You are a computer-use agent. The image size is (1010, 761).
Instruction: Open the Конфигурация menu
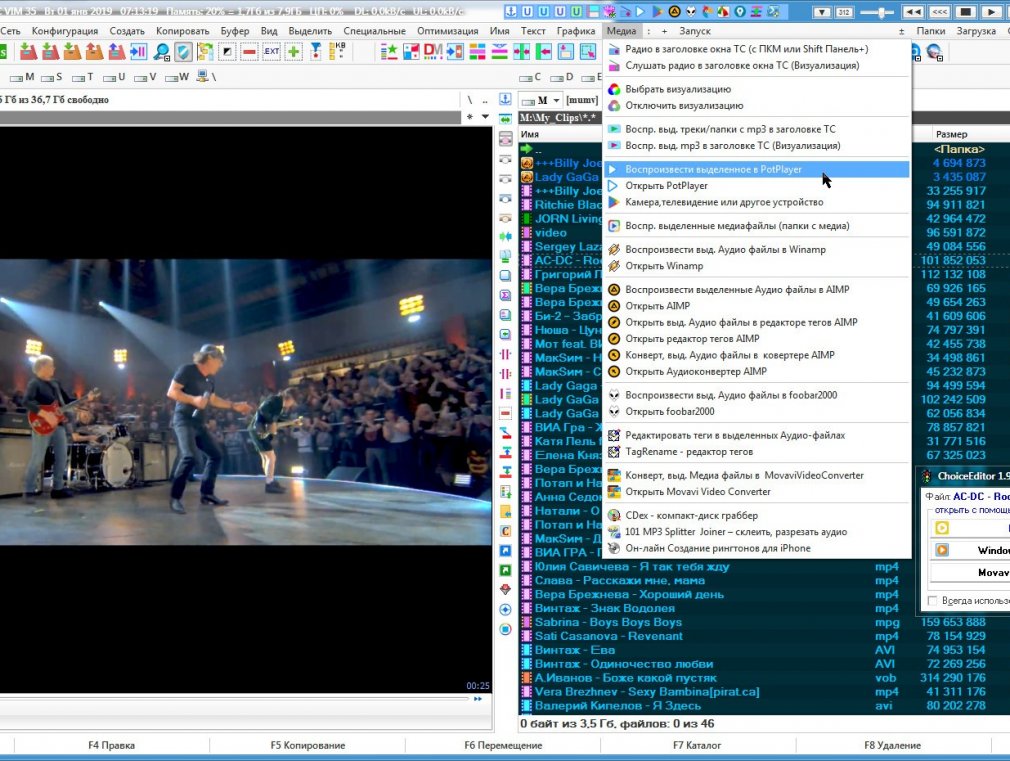tap(65, 31)
